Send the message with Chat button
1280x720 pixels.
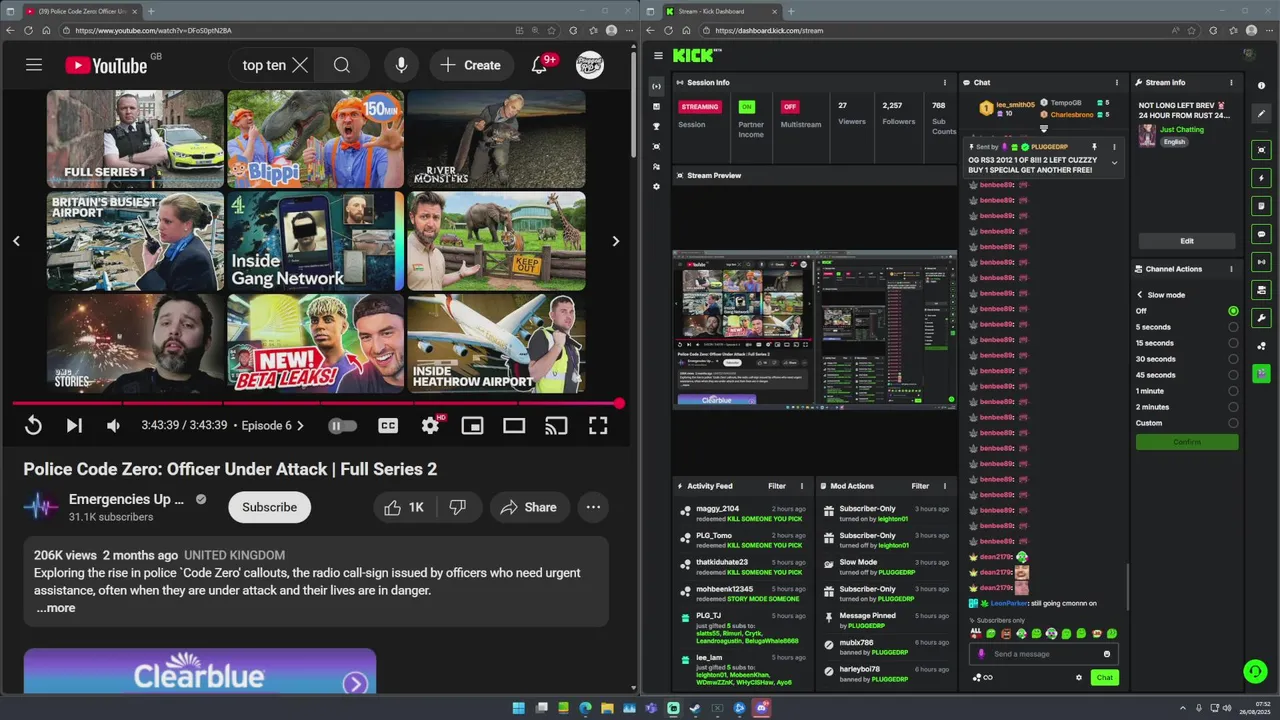[x=1104, y=678]
